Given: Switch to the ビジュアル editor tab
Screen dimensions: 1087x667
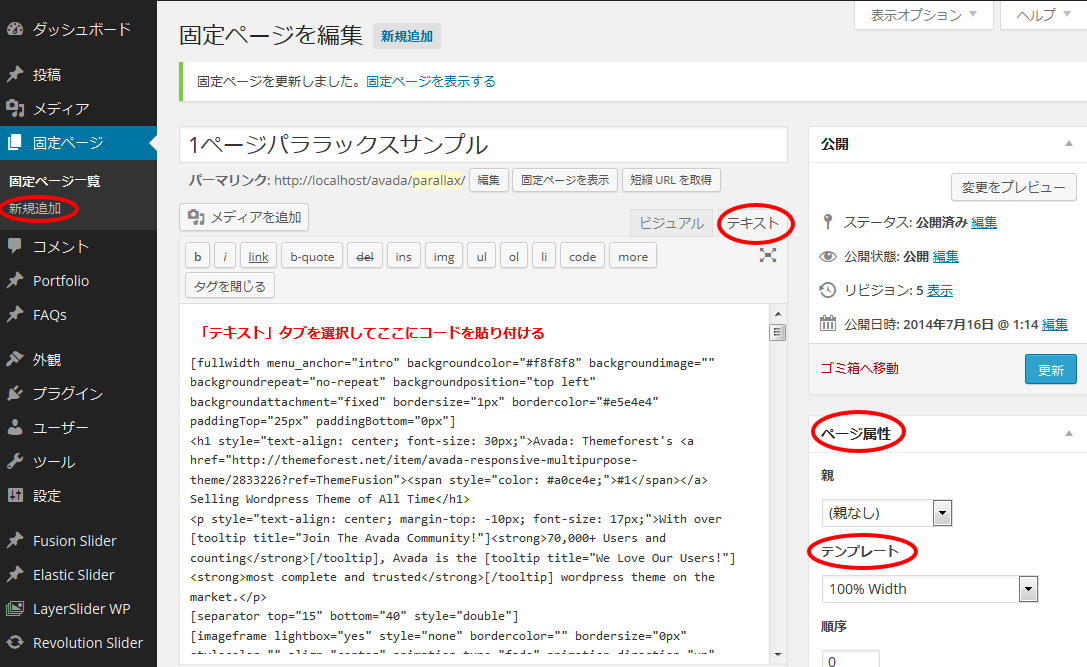Looking at the screenshot, I should (x=671, y=223).
